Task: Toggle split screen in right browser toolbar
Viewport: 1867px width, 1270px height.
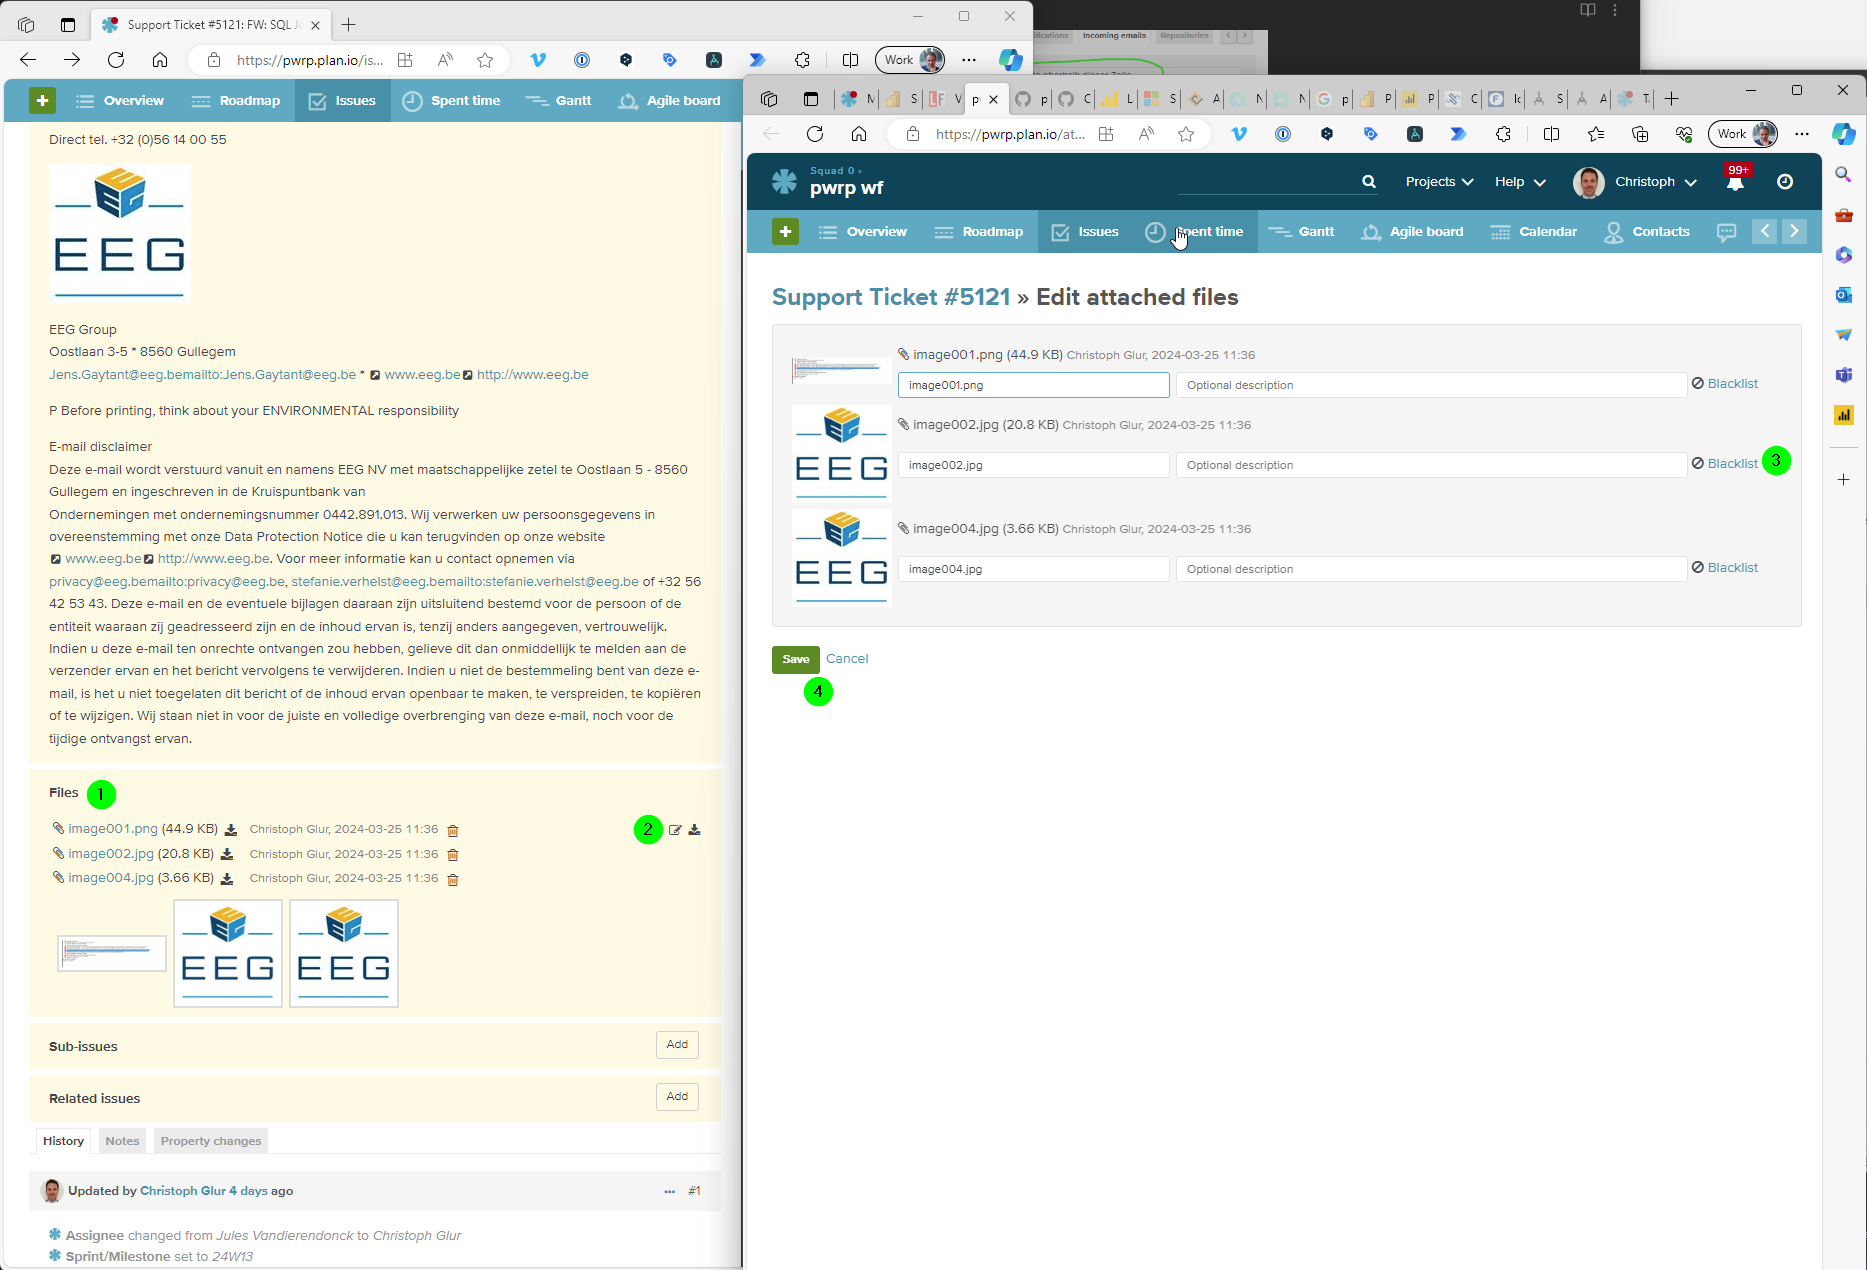Action: [1551, 134]
